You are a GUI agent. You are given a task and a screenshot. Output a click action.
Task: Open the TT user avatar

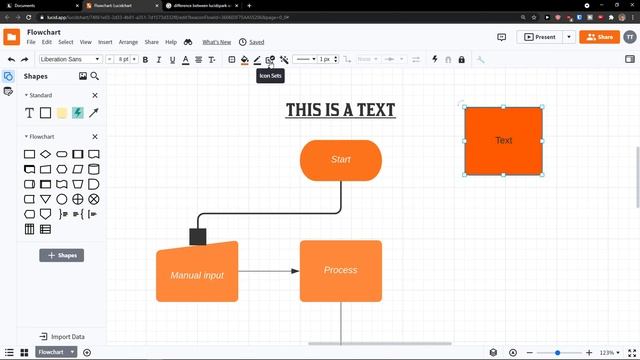coord(630,37)
